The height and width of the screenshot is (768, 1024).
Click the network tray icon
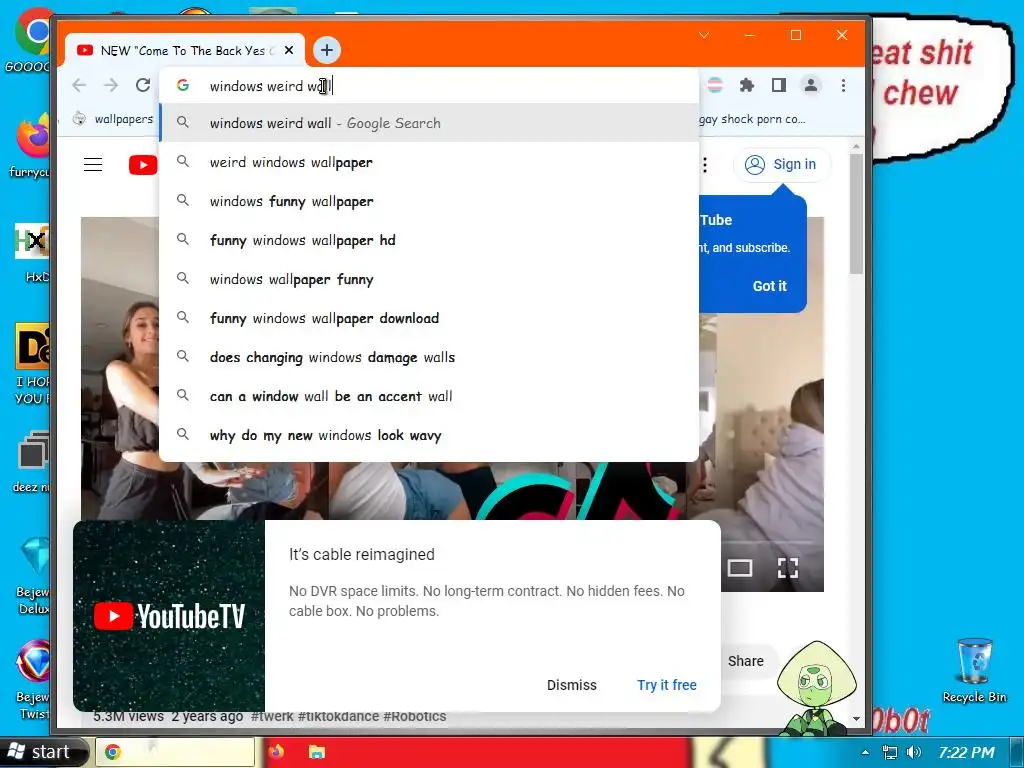[x=889, y=752]
